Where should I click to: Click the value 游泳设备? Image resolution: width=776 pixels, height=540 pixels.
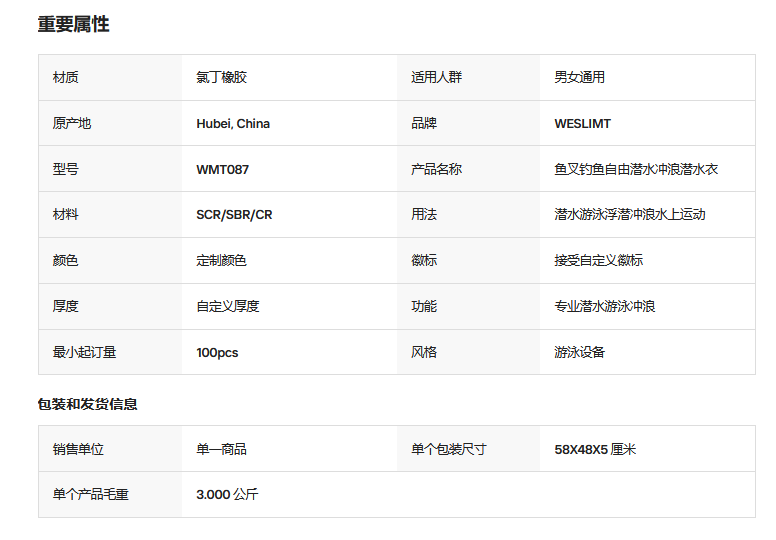tap(580, 352)
